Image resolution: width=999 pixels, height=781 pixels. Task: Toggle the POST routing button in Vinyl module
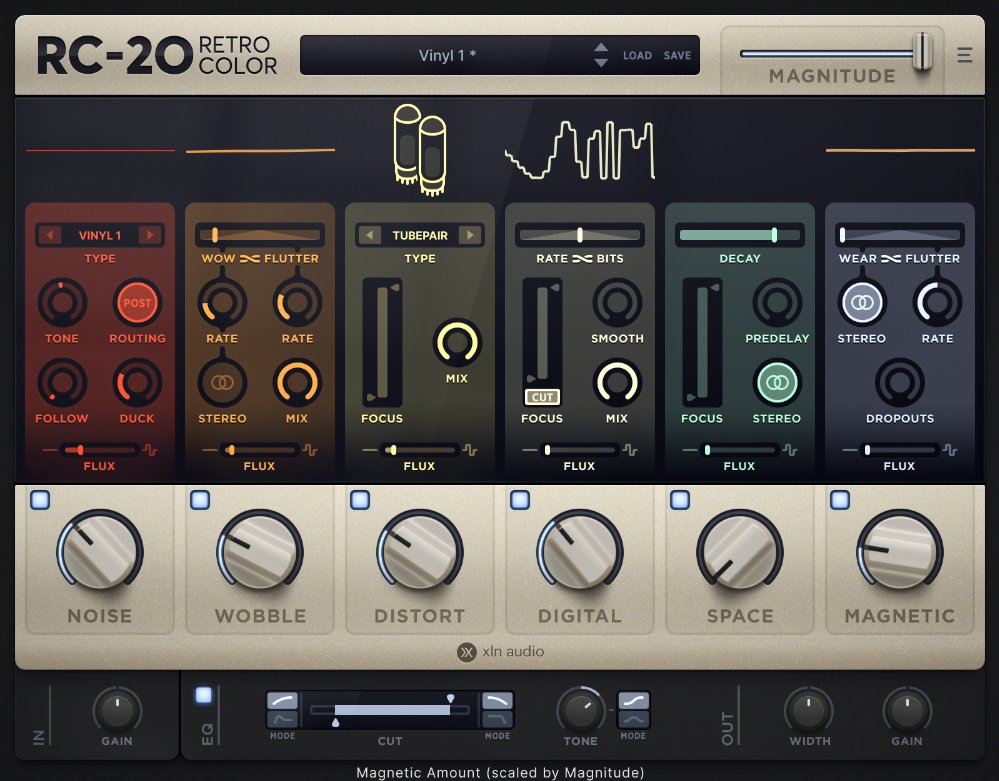pyautogui.click(x=137, y=303)
